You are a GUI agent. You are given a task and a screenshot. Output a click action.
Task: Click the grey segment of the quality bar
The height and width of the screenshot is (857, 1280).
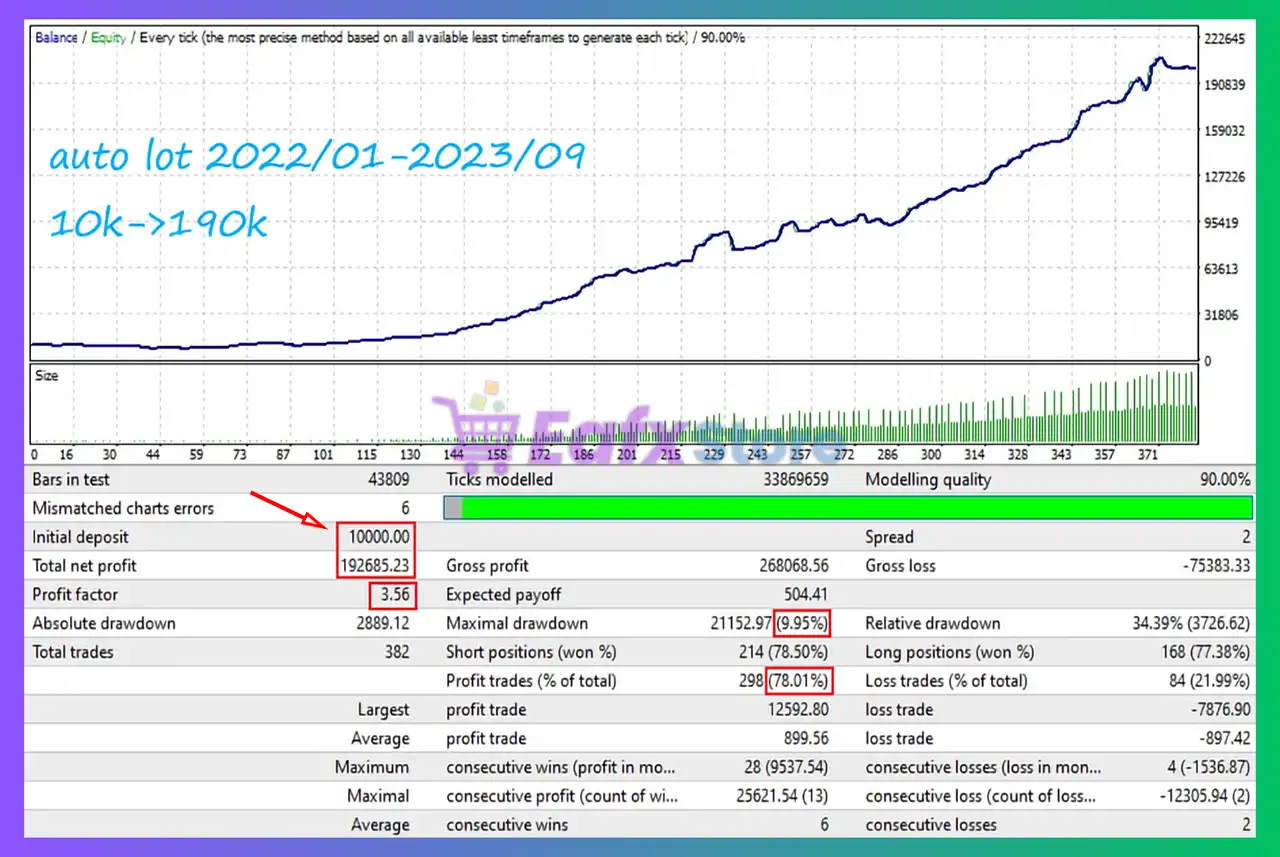coord(453,508)
